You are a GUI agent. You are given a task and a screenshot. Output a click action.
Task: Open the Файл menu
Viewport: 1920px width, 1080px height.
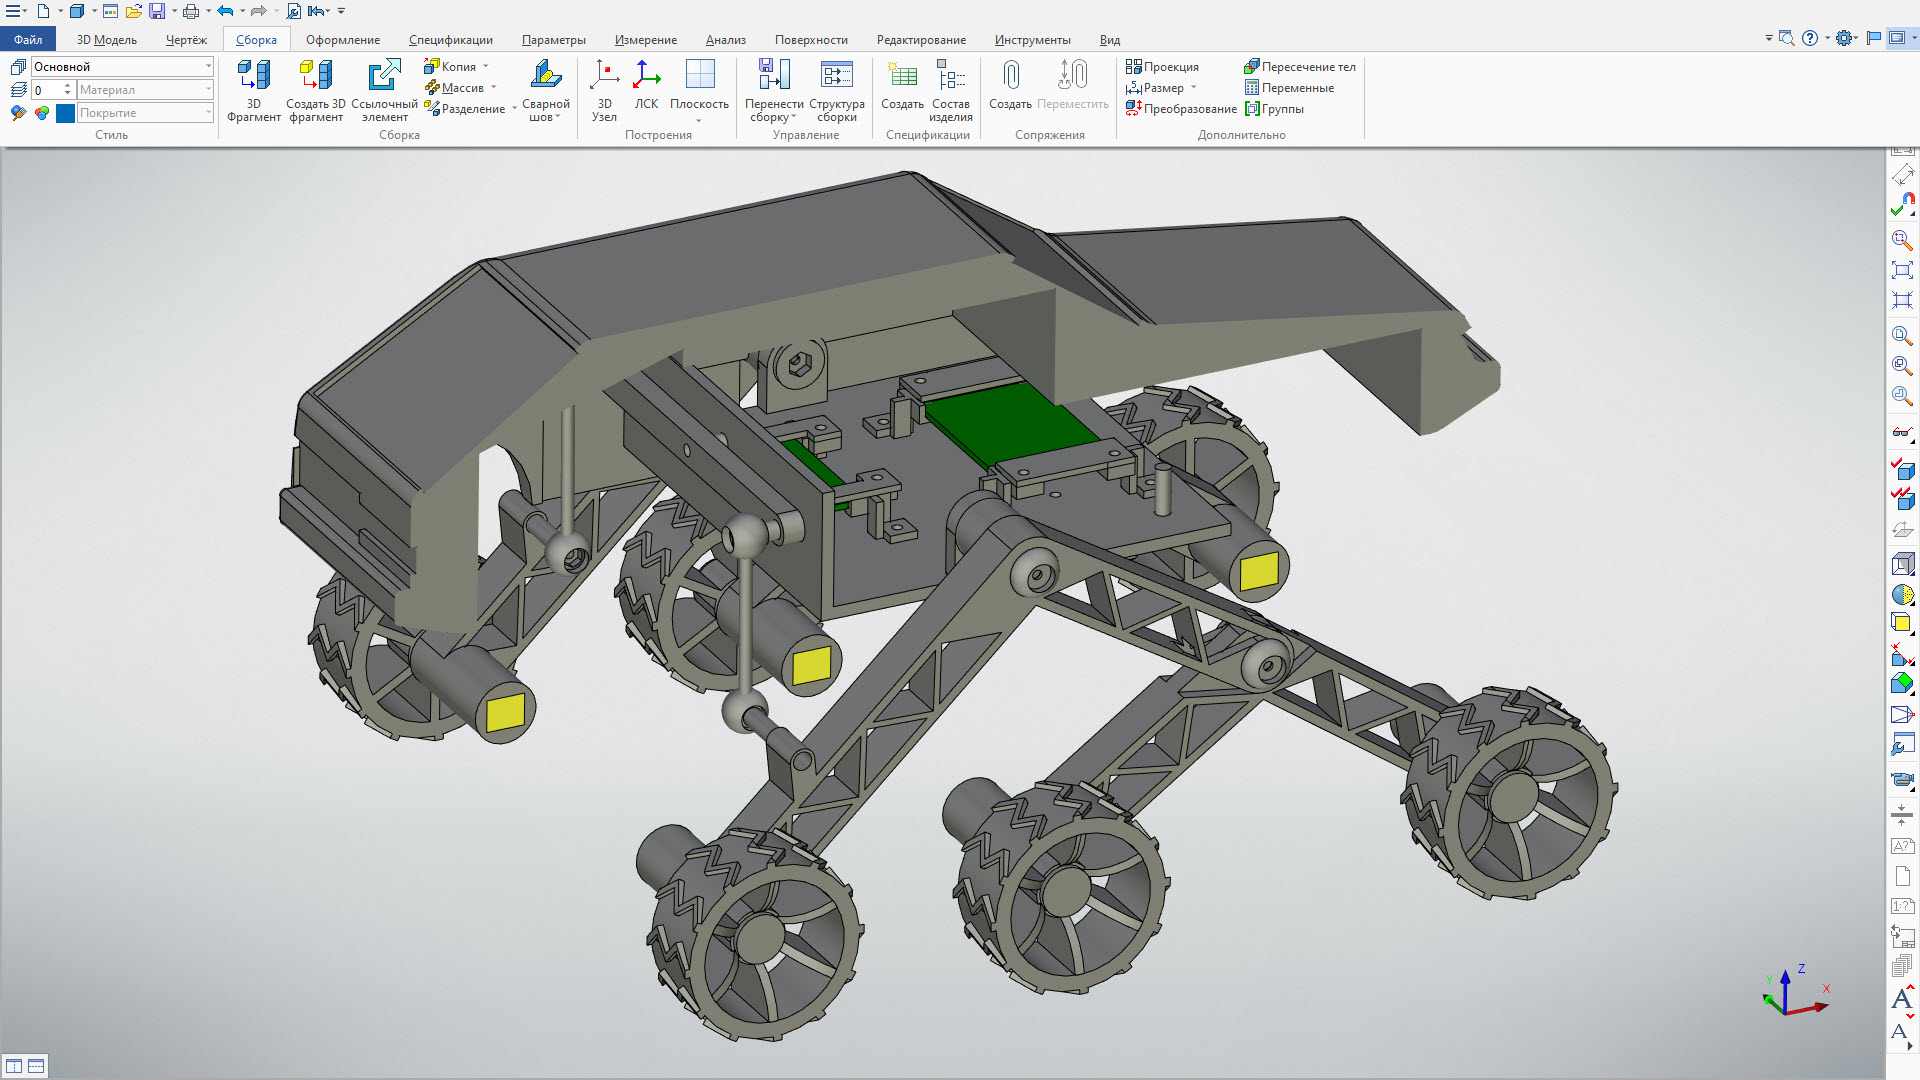pyautogui.click(x=28, y=39)
